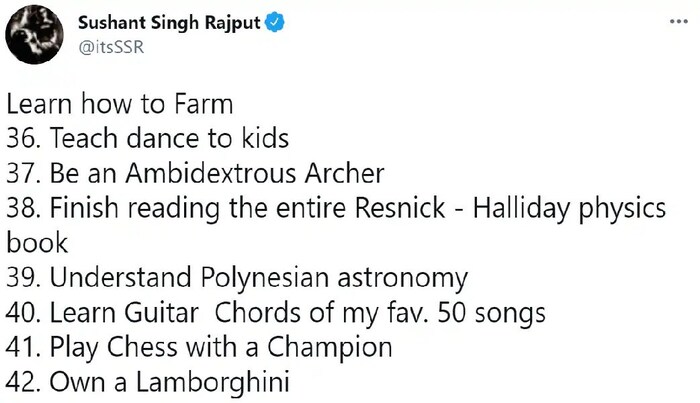Click the word "Polynesian" in item 39
Screen dimensions: 700x403
coord(262,277)
